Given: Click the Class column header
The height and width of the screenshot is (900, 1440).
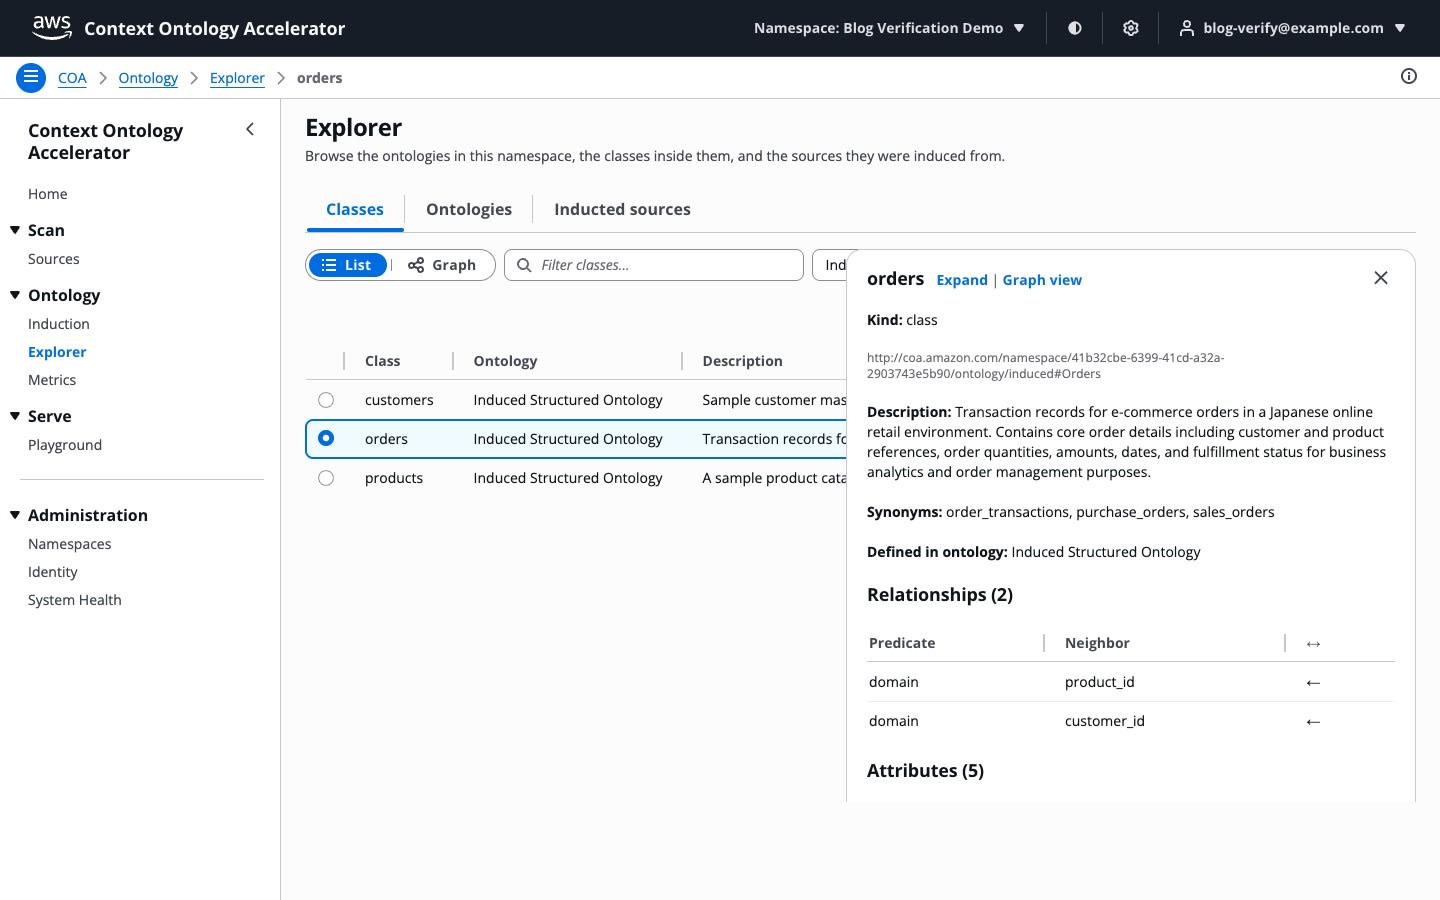Looking at the screenshot, I should click(x=383, y=361).
